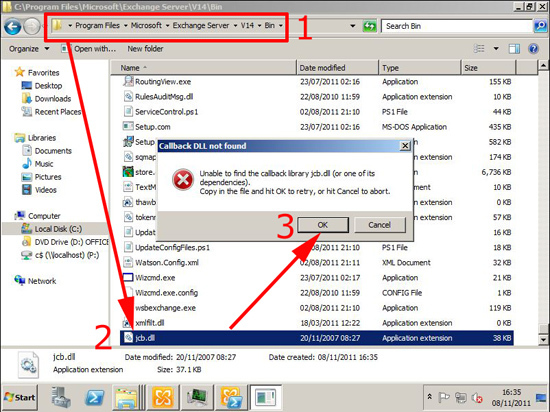Click Open with... toolbar button
Image resolution: width=550 pixels, height=412 pixels.
[88, 49]
